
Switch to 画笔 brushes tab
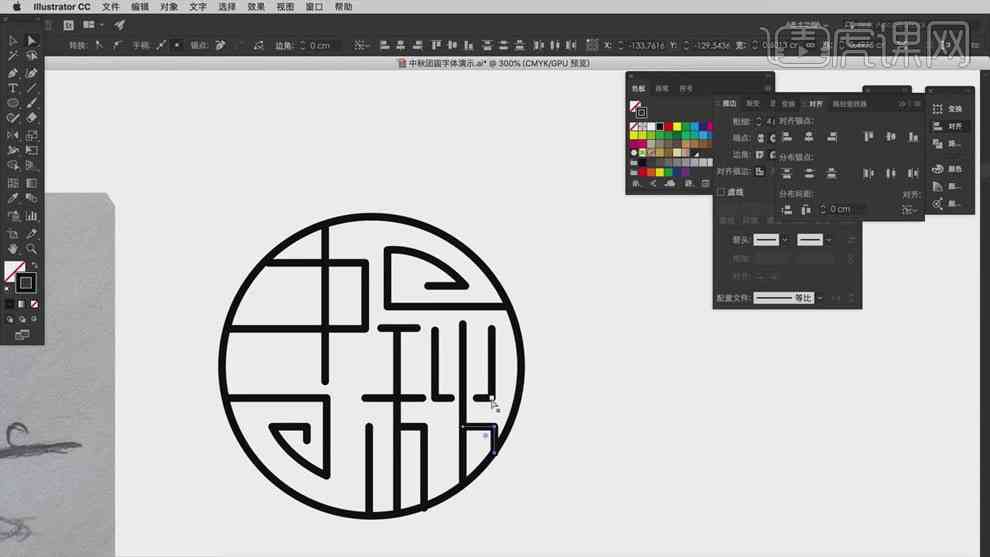click(x=662, y=88)
